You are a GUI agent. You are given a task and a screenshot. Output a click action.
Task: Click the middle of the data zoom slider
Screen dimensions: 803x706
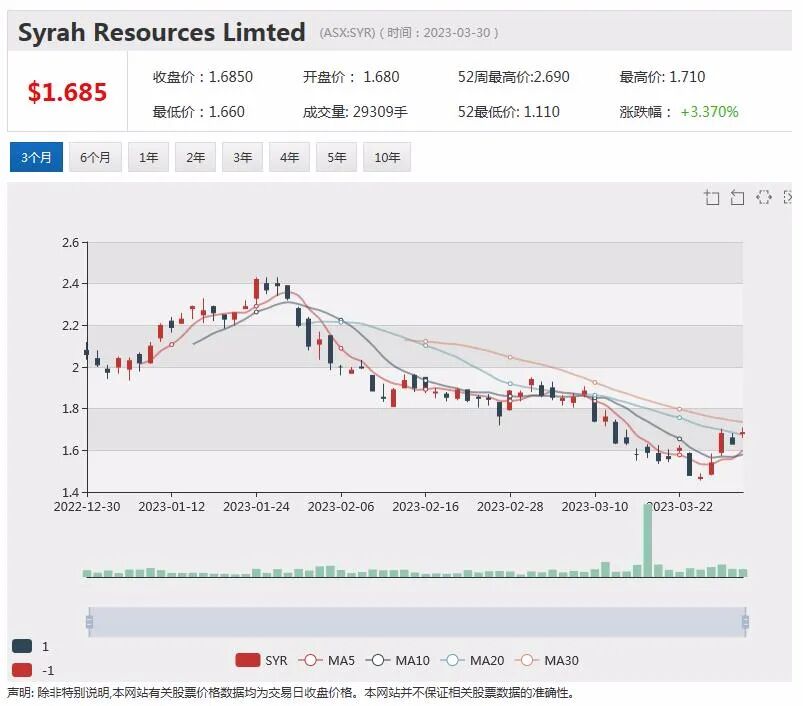click(417, 622)
